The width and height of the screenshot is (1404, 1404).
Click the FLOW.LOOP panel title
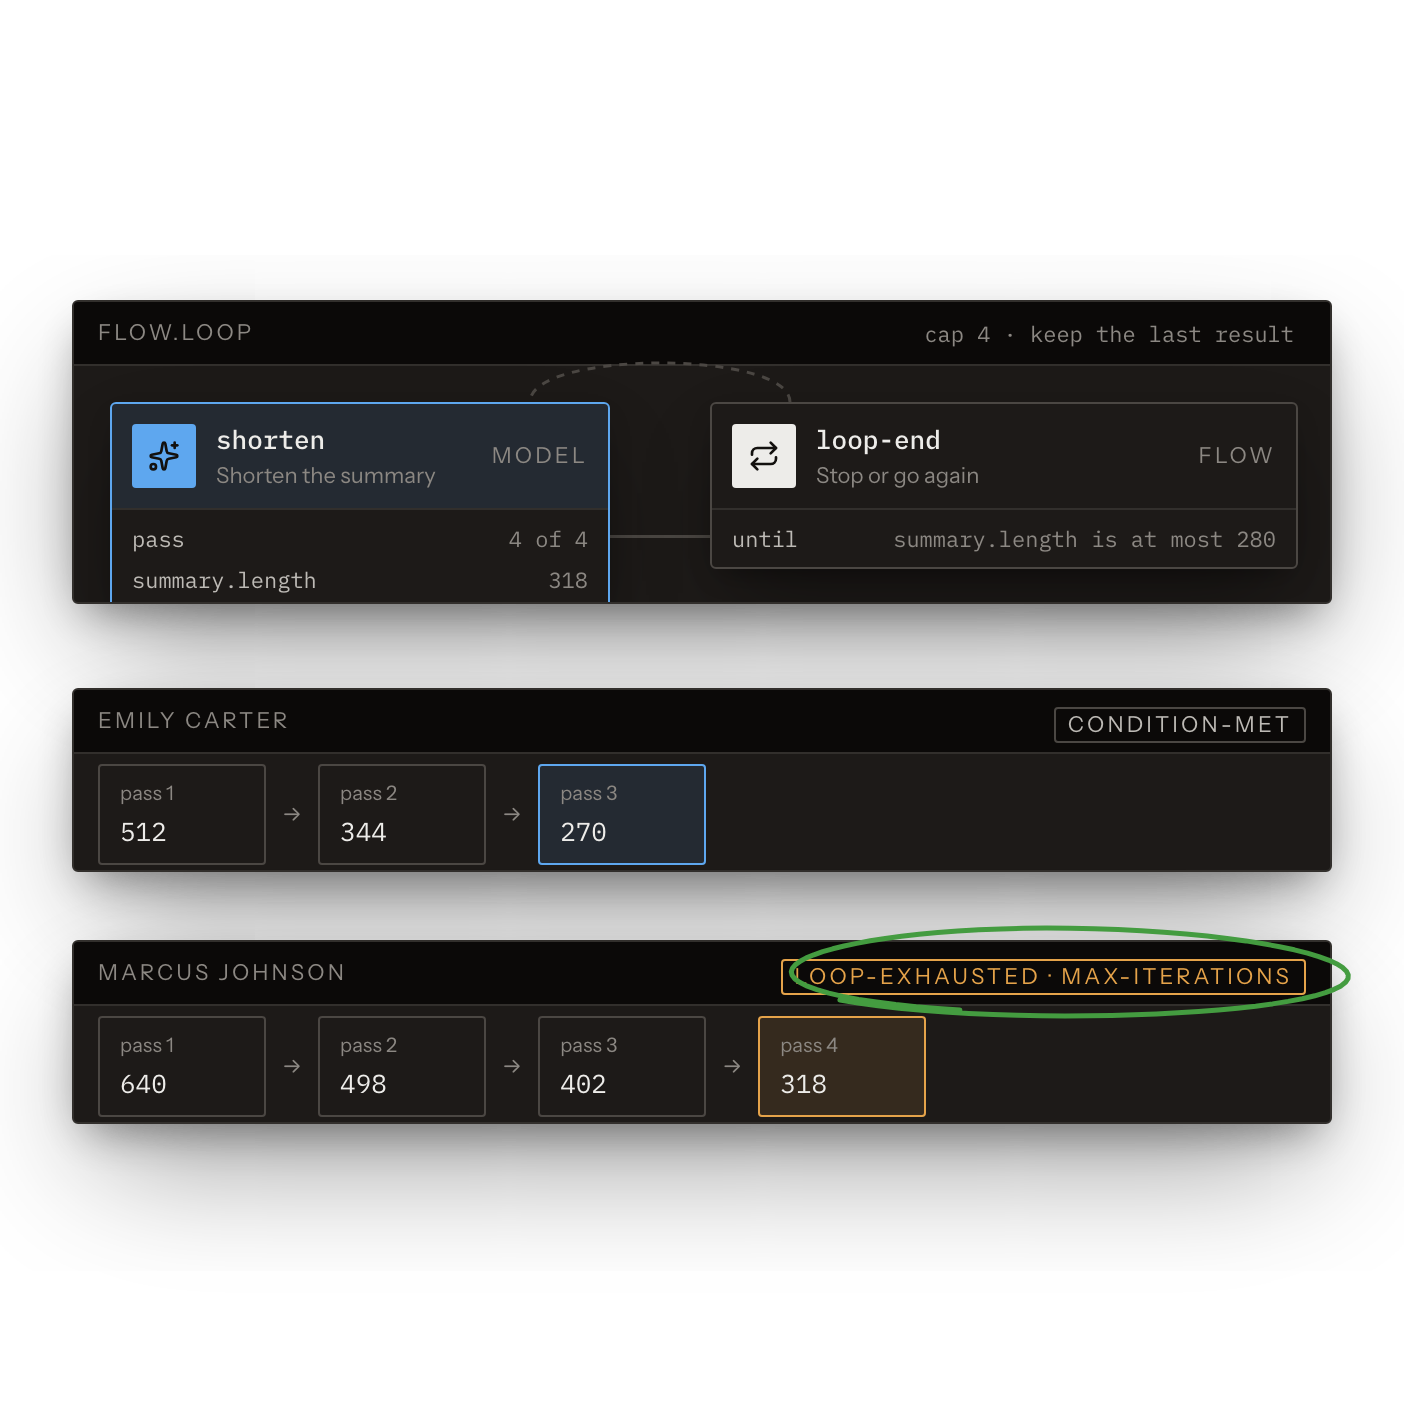tap(175, 332)
